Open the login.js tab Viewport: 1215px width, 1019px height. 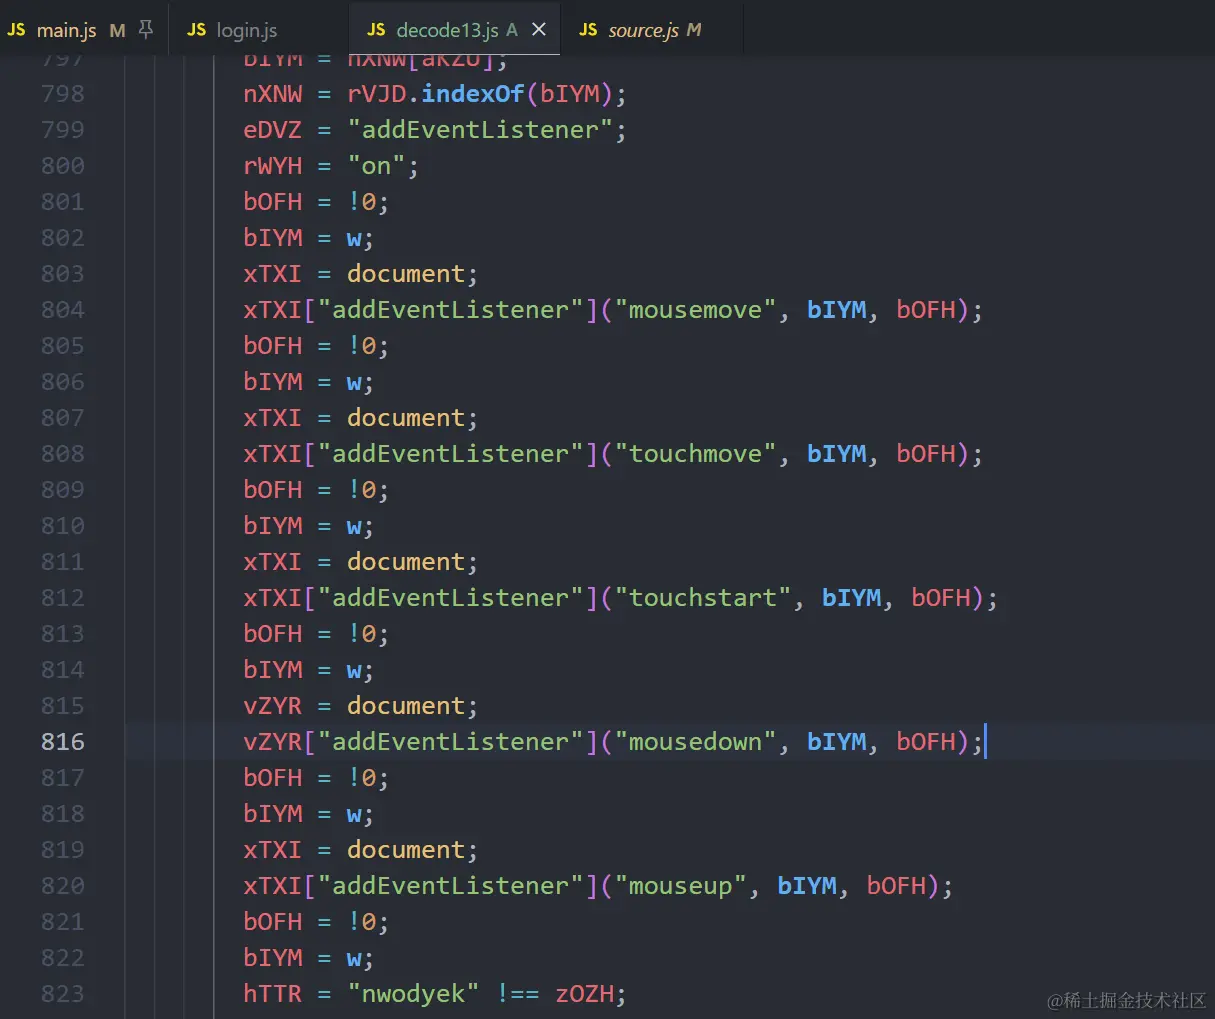[x=259, y=30]
